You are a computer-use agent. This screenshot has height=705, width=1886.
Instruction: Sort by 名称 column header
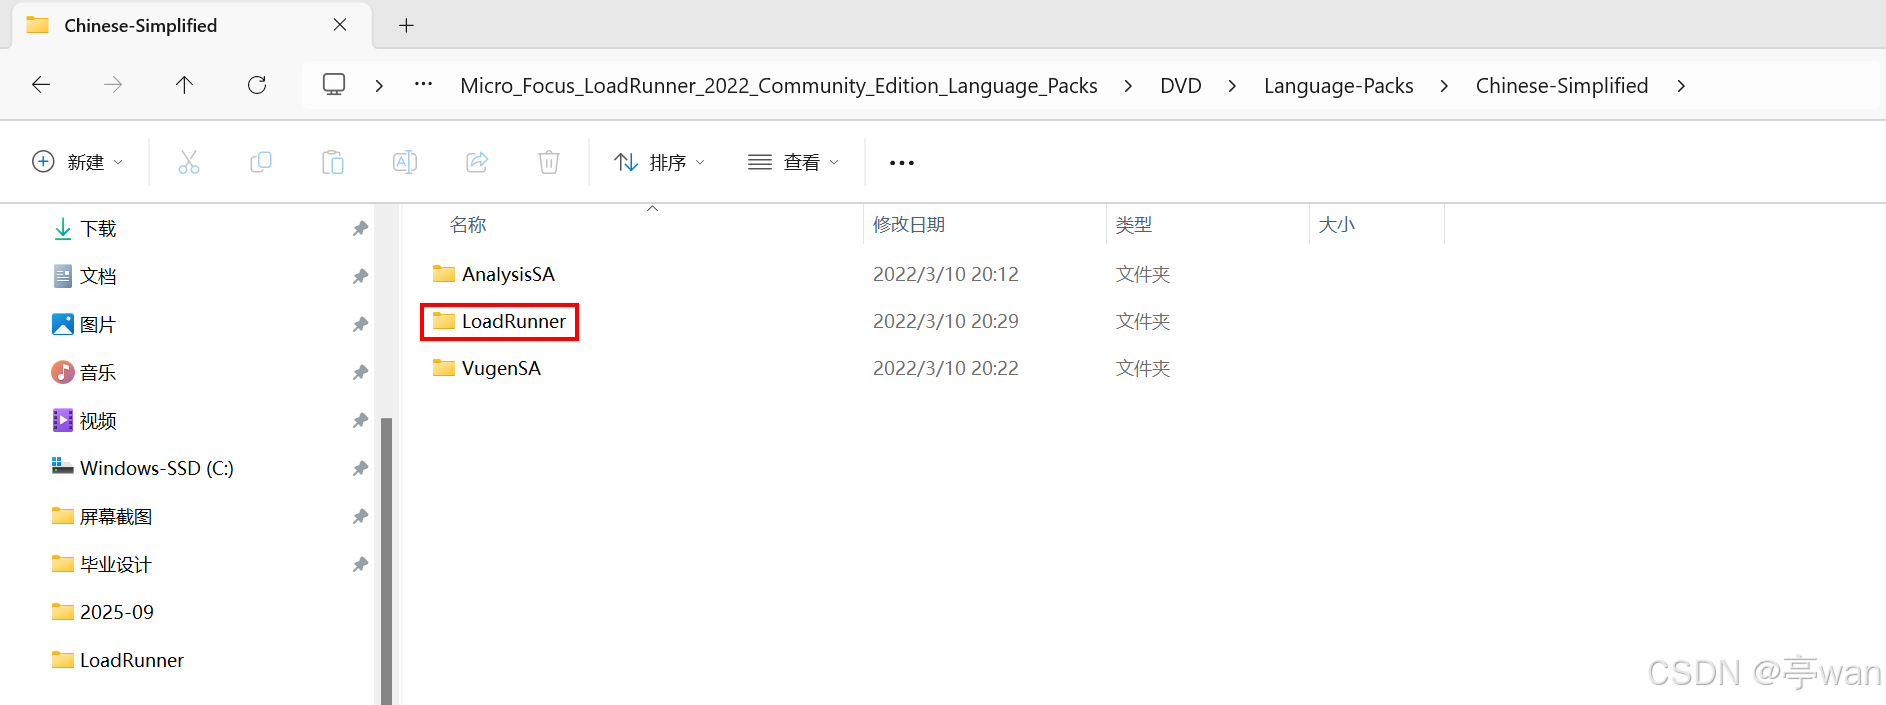coord(468,225)
